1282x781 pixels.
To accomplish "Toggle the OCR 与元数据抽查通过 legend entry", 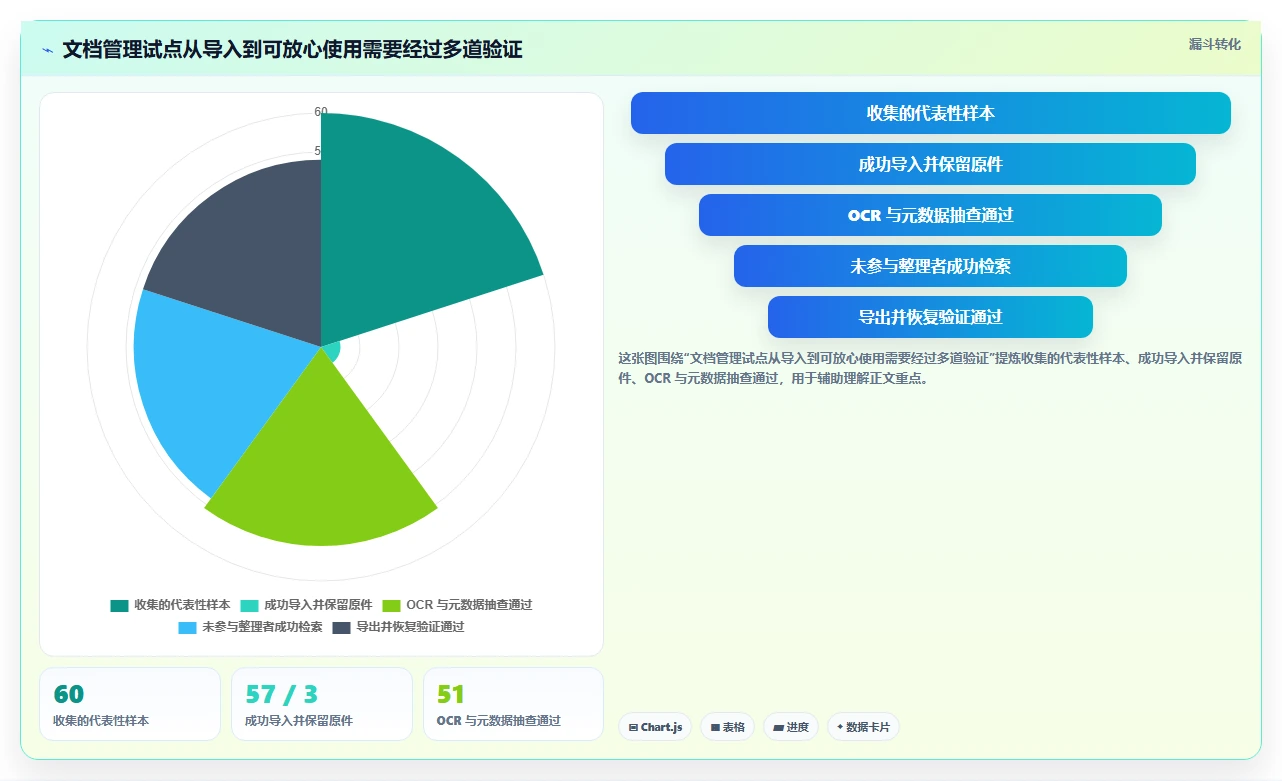I will click(x=457, y=605).
